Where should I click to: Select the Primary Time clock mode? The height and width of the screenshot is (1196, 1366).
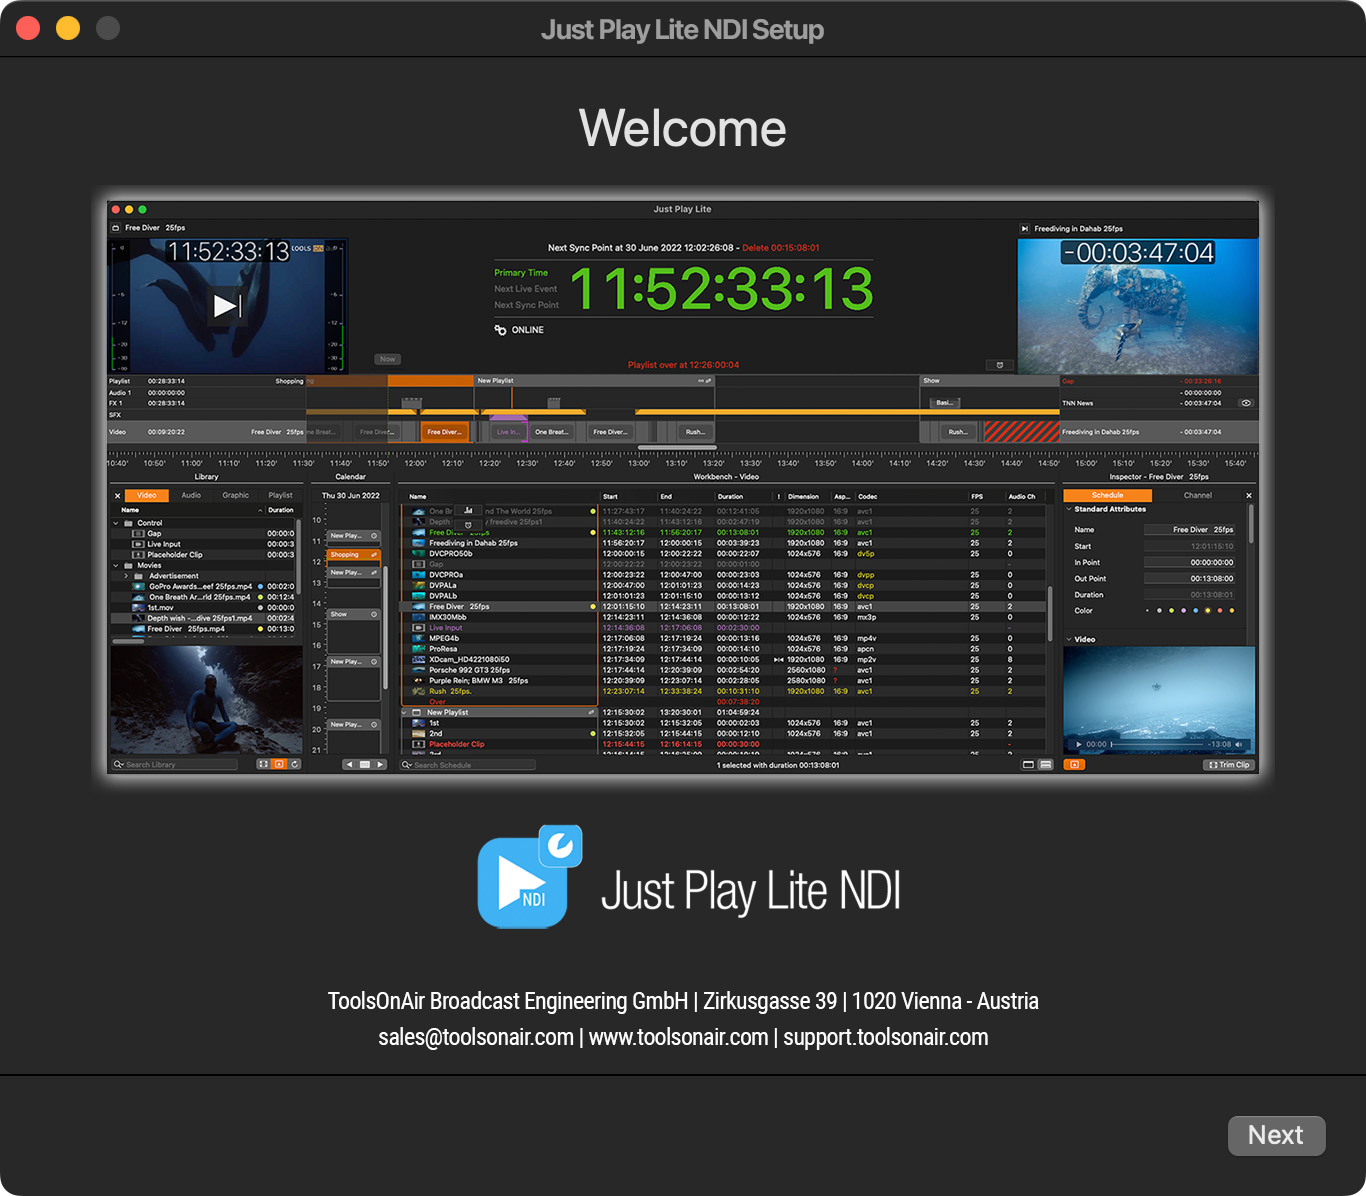pyautogui.click(x=521, y=273)
